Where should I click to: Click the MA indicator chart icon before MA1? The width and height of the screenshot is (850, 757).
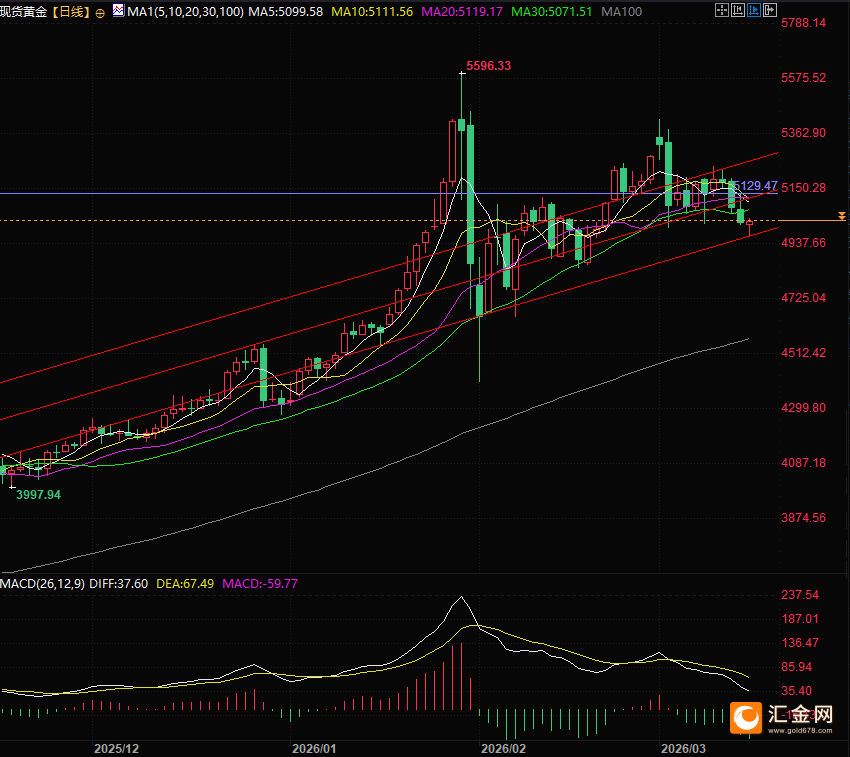point(118,10)
